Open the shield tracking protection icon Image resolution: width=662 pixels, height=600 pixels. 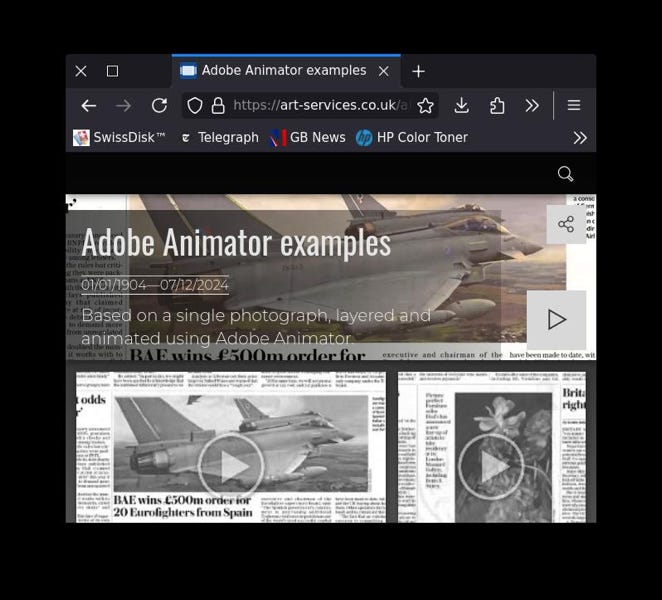[x=195, y=106]
